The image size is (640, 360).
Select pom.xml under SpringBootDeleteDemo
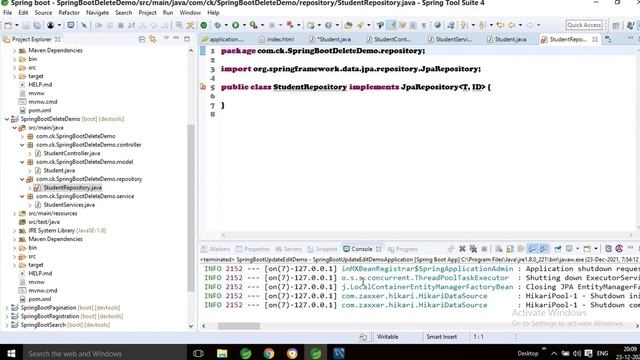(40, 299)
